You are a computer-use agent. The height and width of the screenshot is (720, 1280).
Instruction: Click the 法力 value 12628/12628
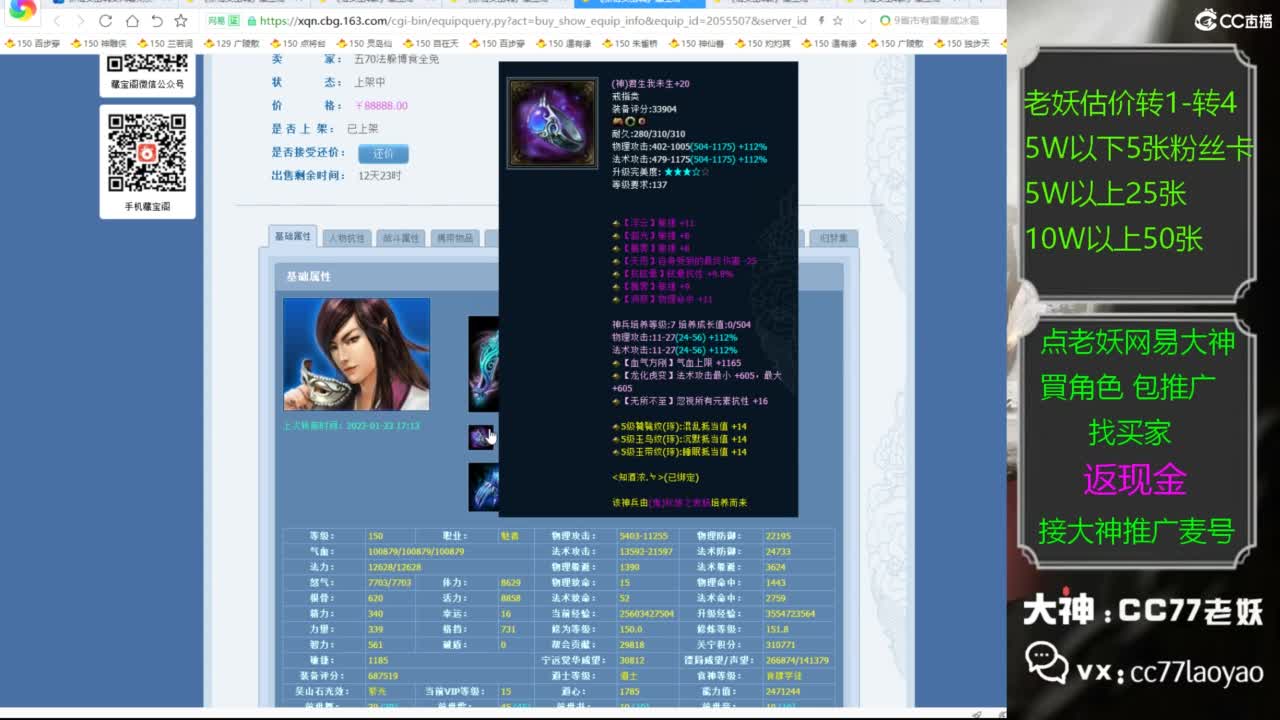tap(394, 567)
